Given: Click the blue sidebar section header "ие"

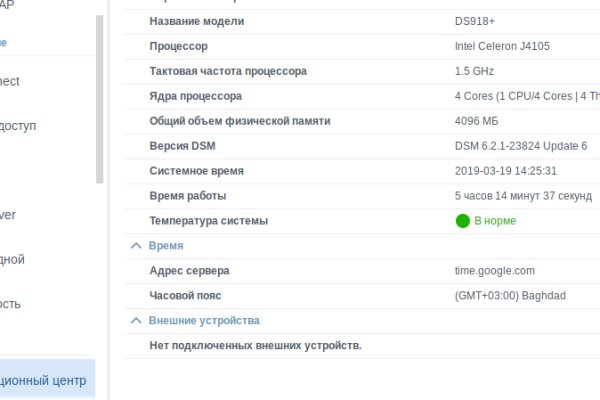Looking at the screenshot, I should (x=4, y=43).
